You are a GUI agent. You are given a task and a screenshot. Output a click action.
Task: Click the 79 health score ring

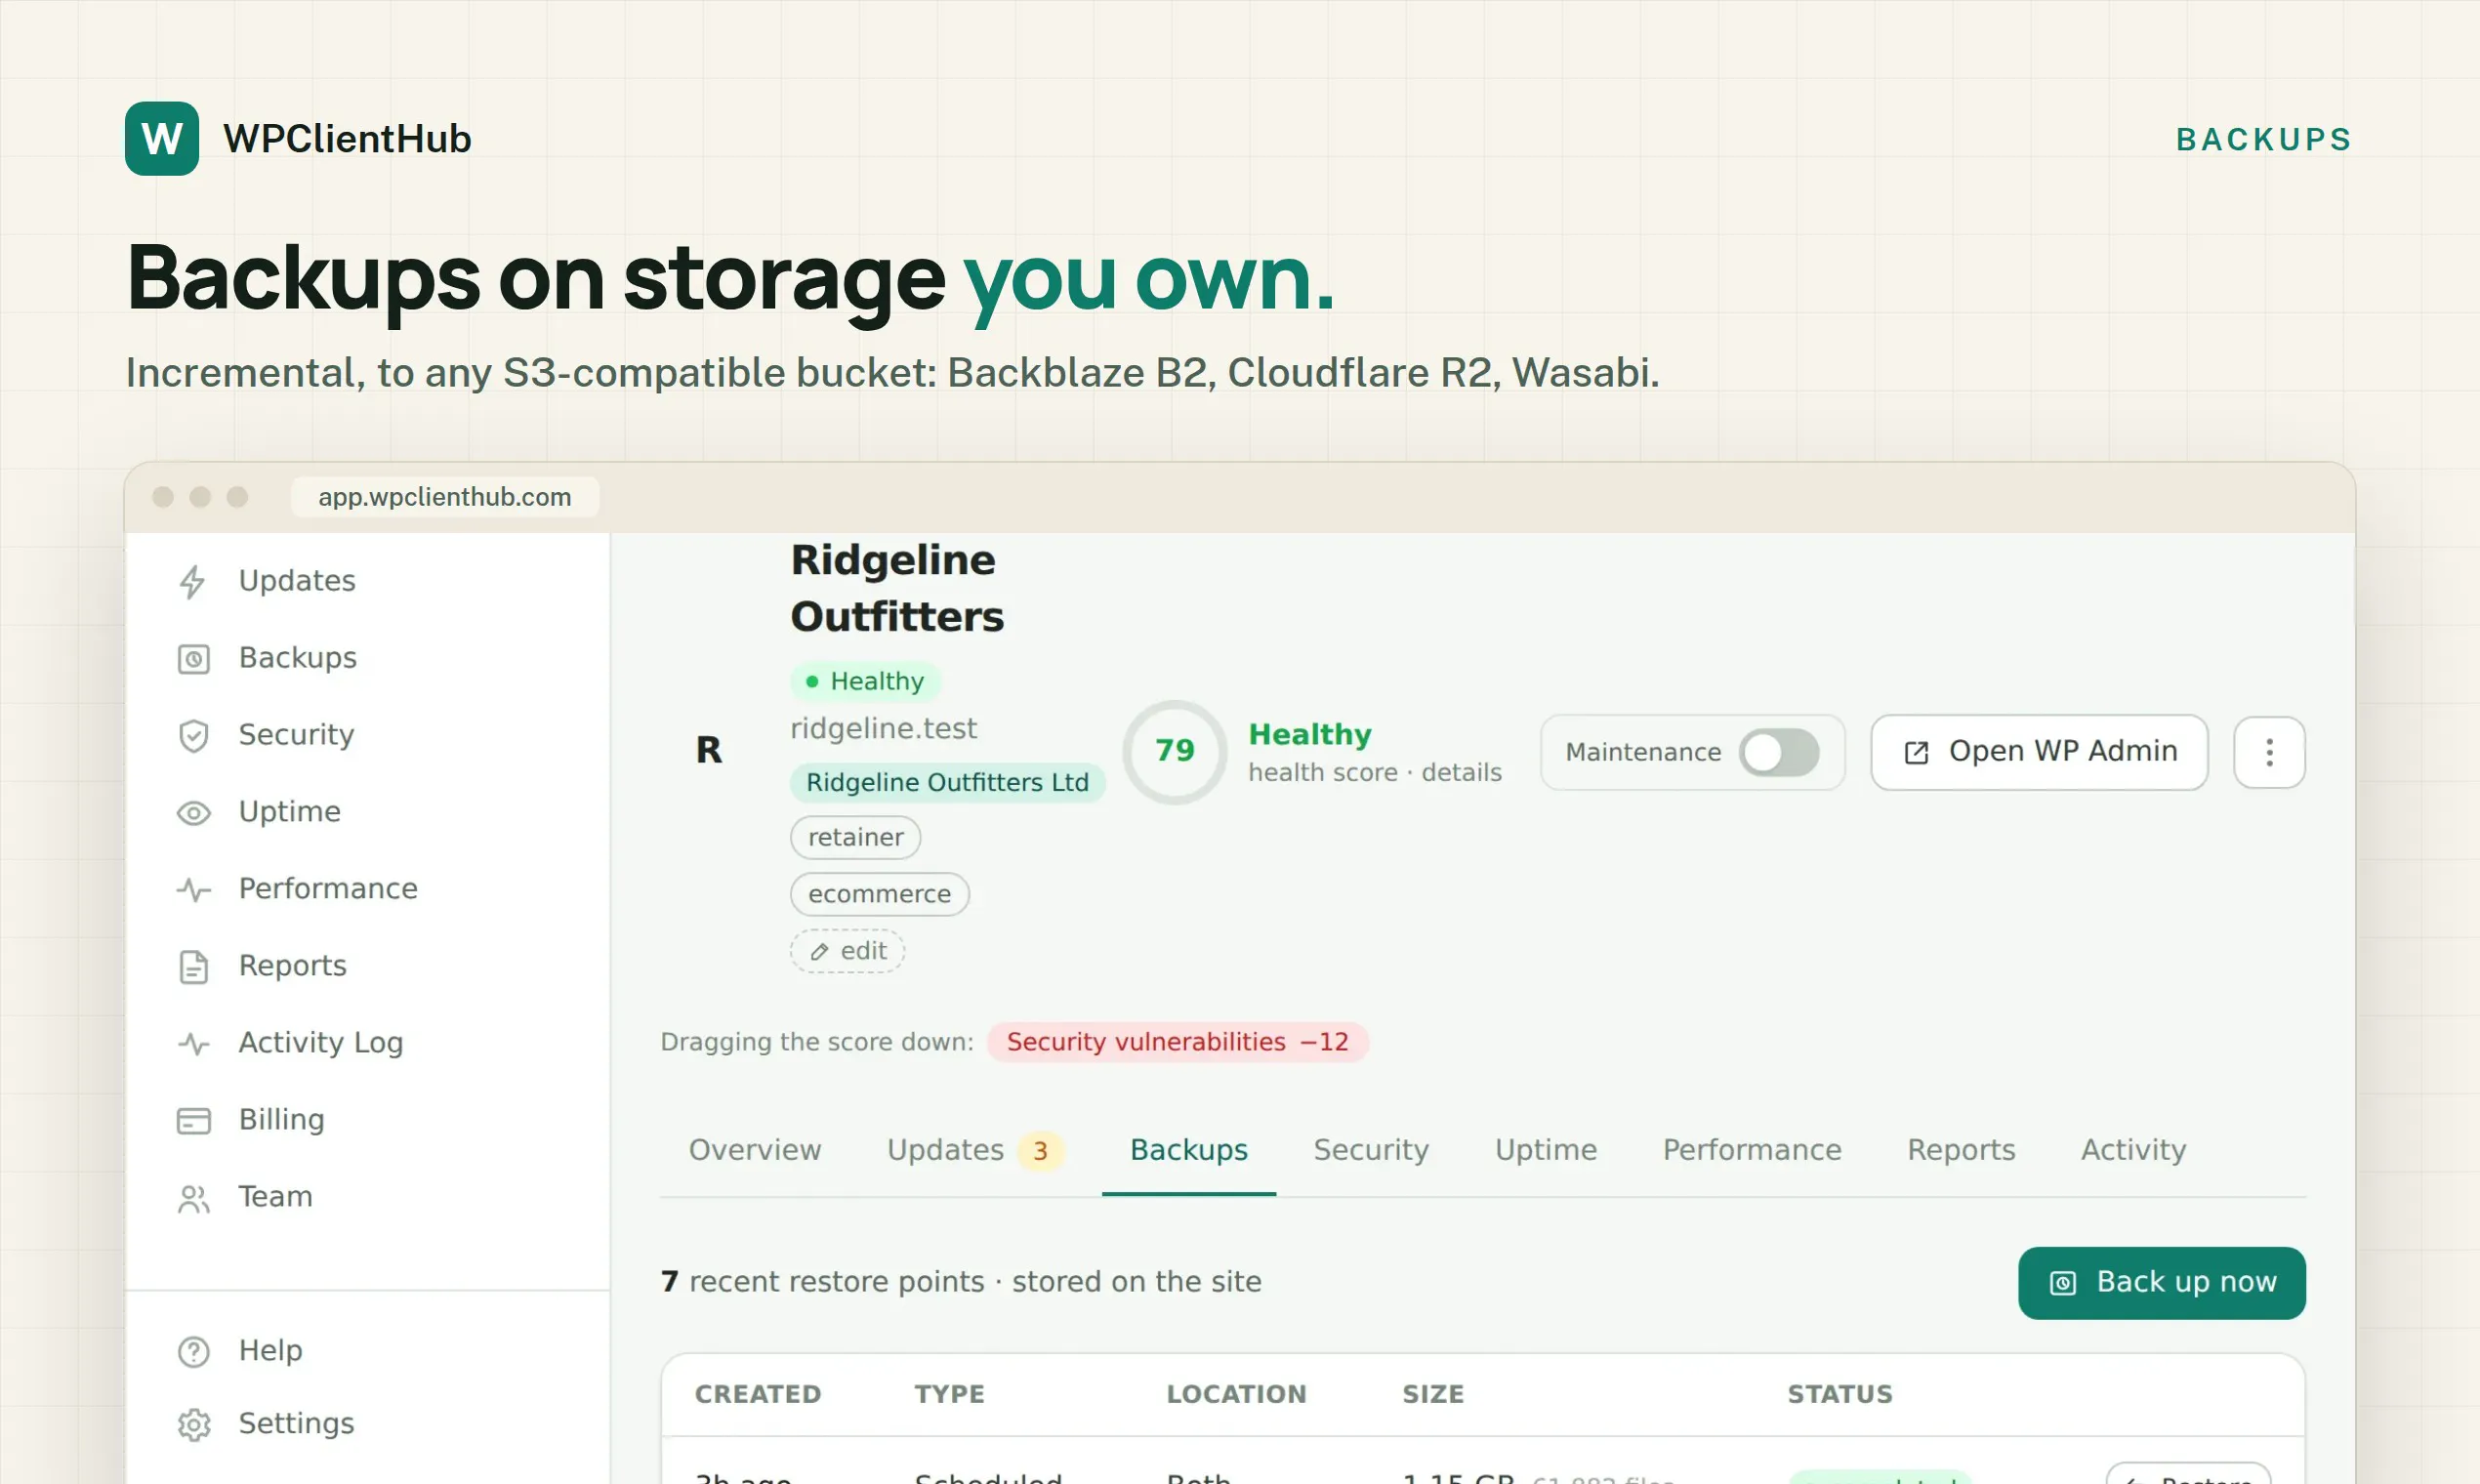pos(1174,751)
